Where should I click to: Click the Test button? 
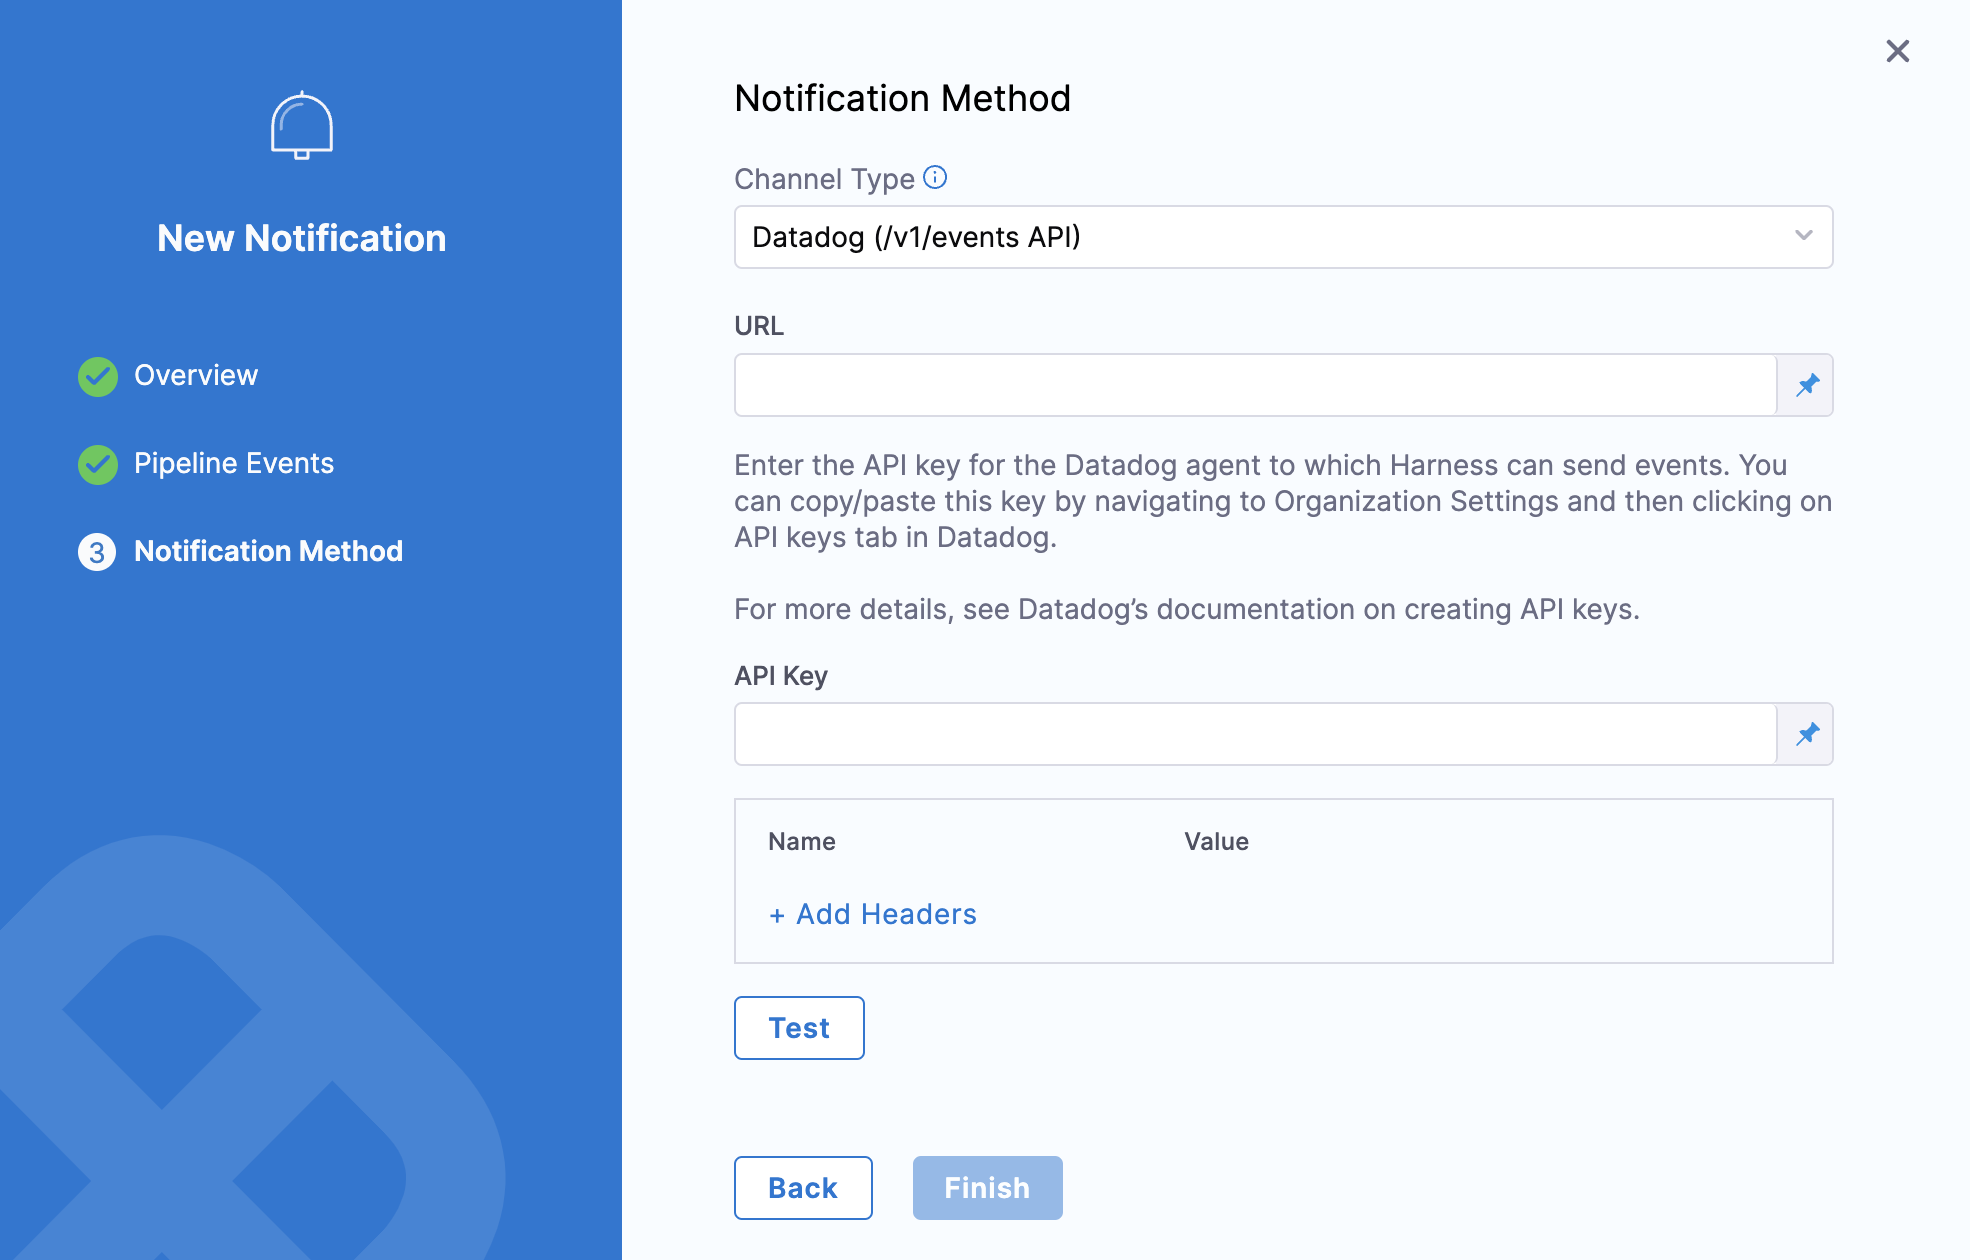798,1028
